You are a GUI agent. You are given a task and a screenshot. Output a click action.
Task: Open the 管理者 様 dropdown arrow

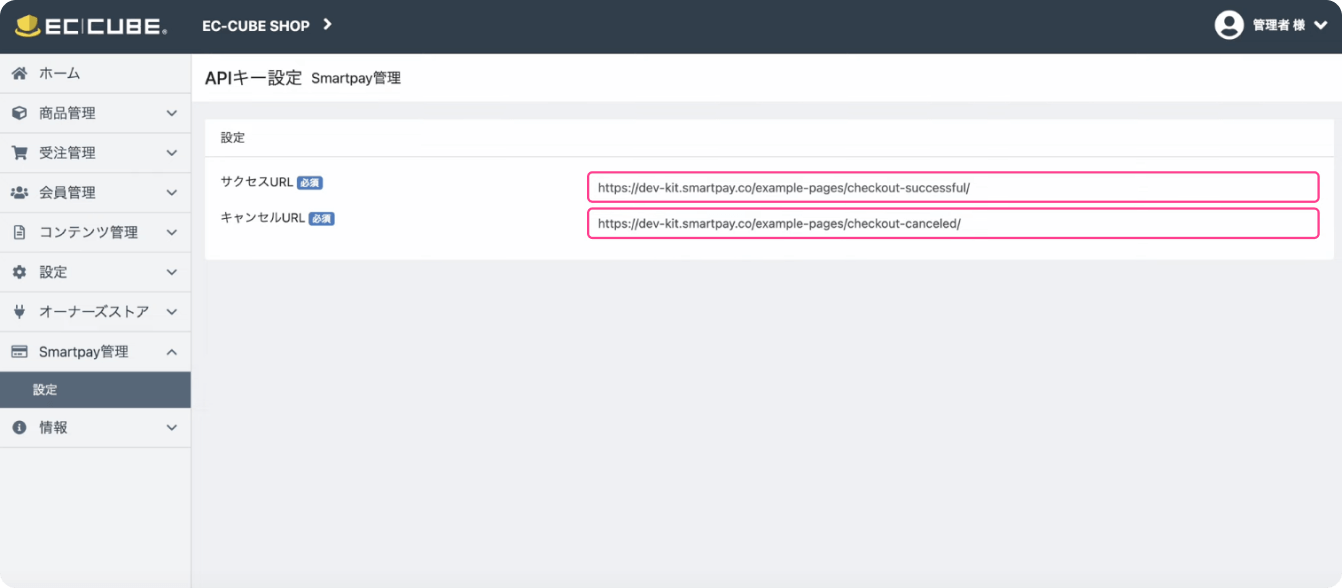coord(1320,25)
